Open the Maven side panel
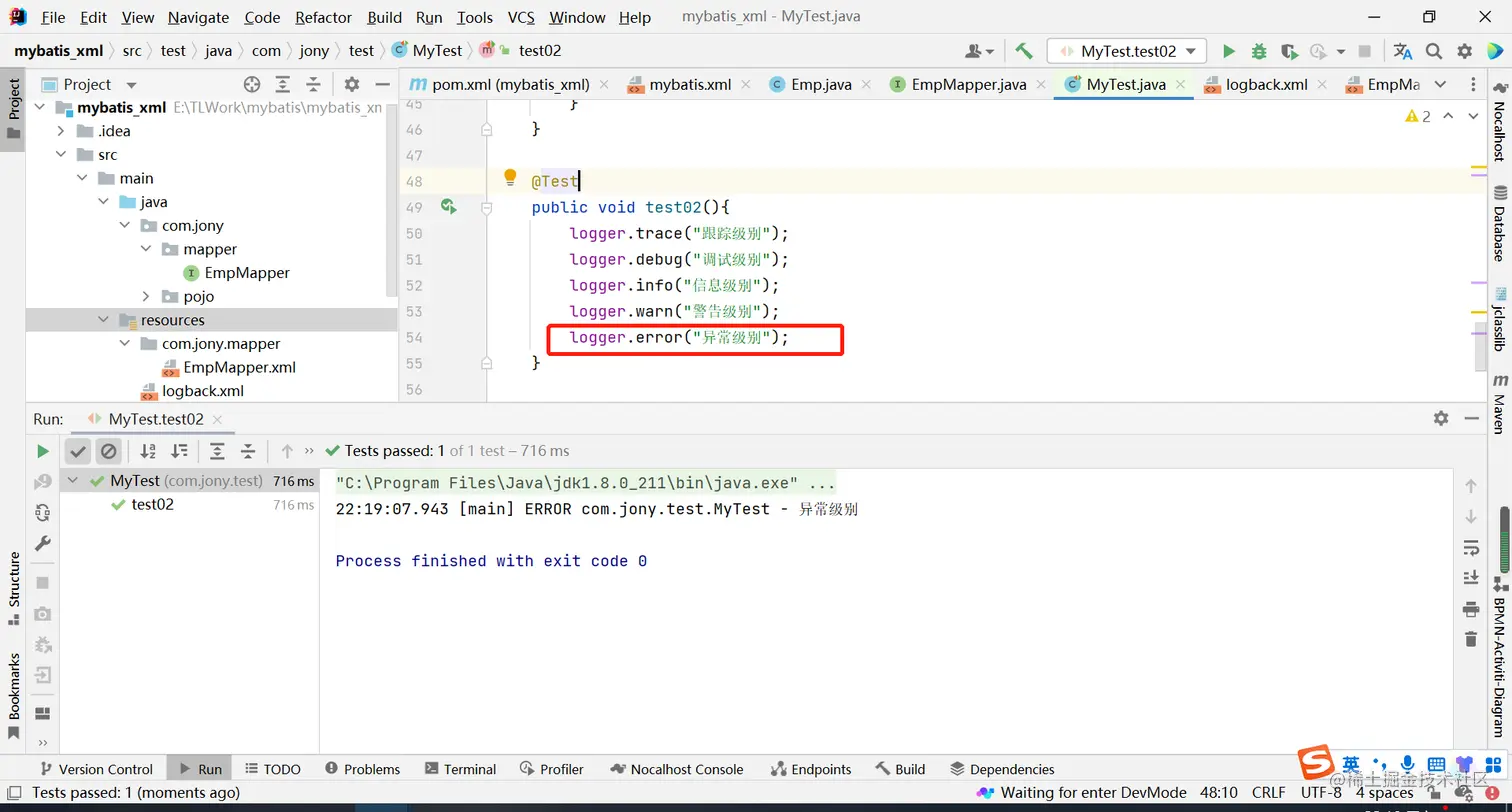 1499,403
